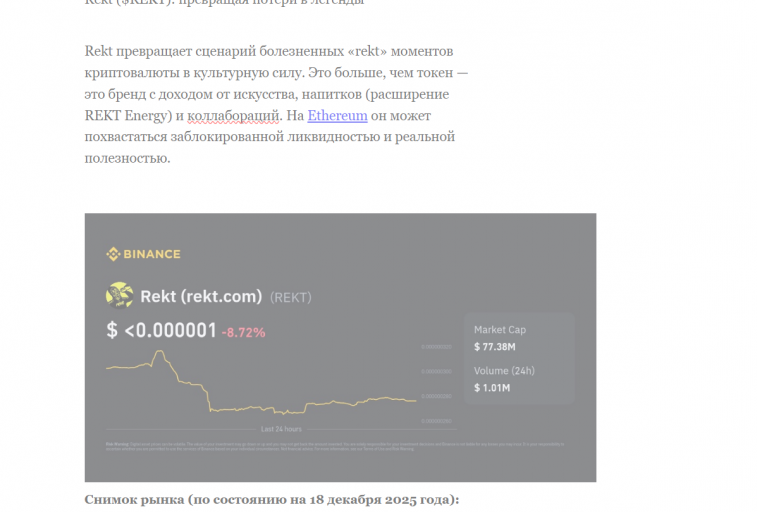Click the Last 24 hours chart label

[x=281, y=429]
